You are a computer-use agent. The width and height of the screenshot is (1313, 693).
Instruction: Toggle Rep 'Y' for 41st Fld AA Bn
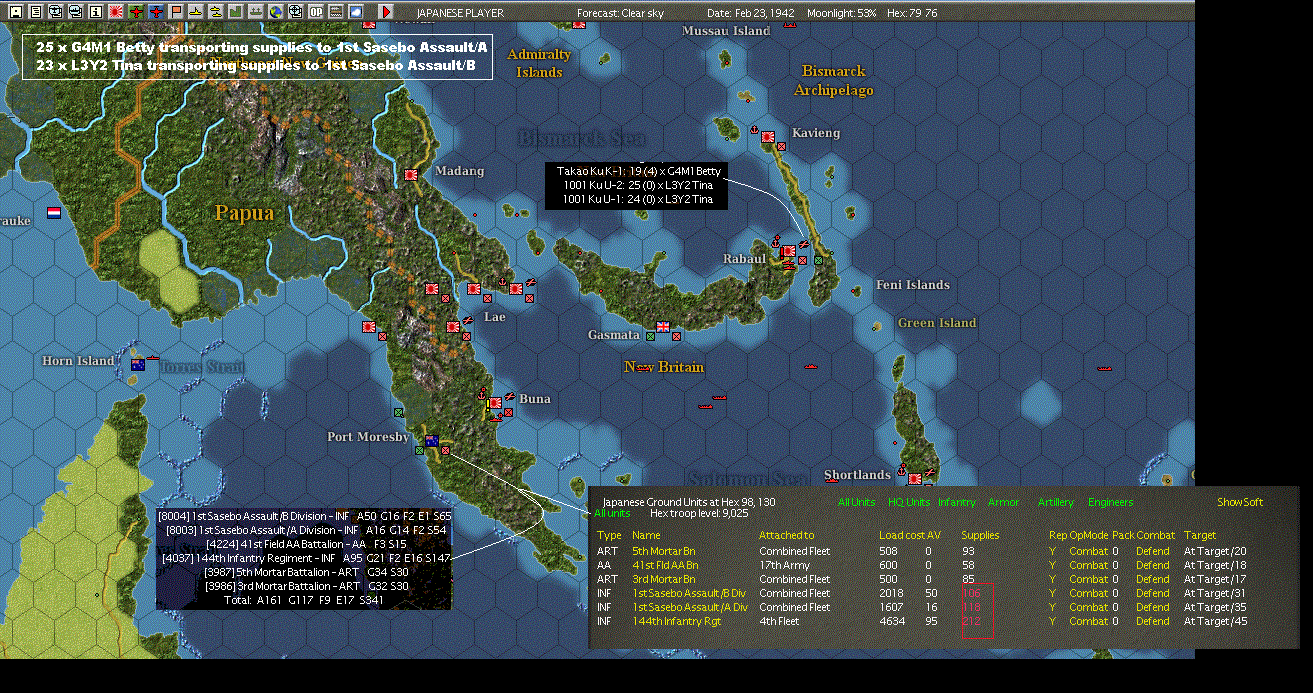point(1052,565)
